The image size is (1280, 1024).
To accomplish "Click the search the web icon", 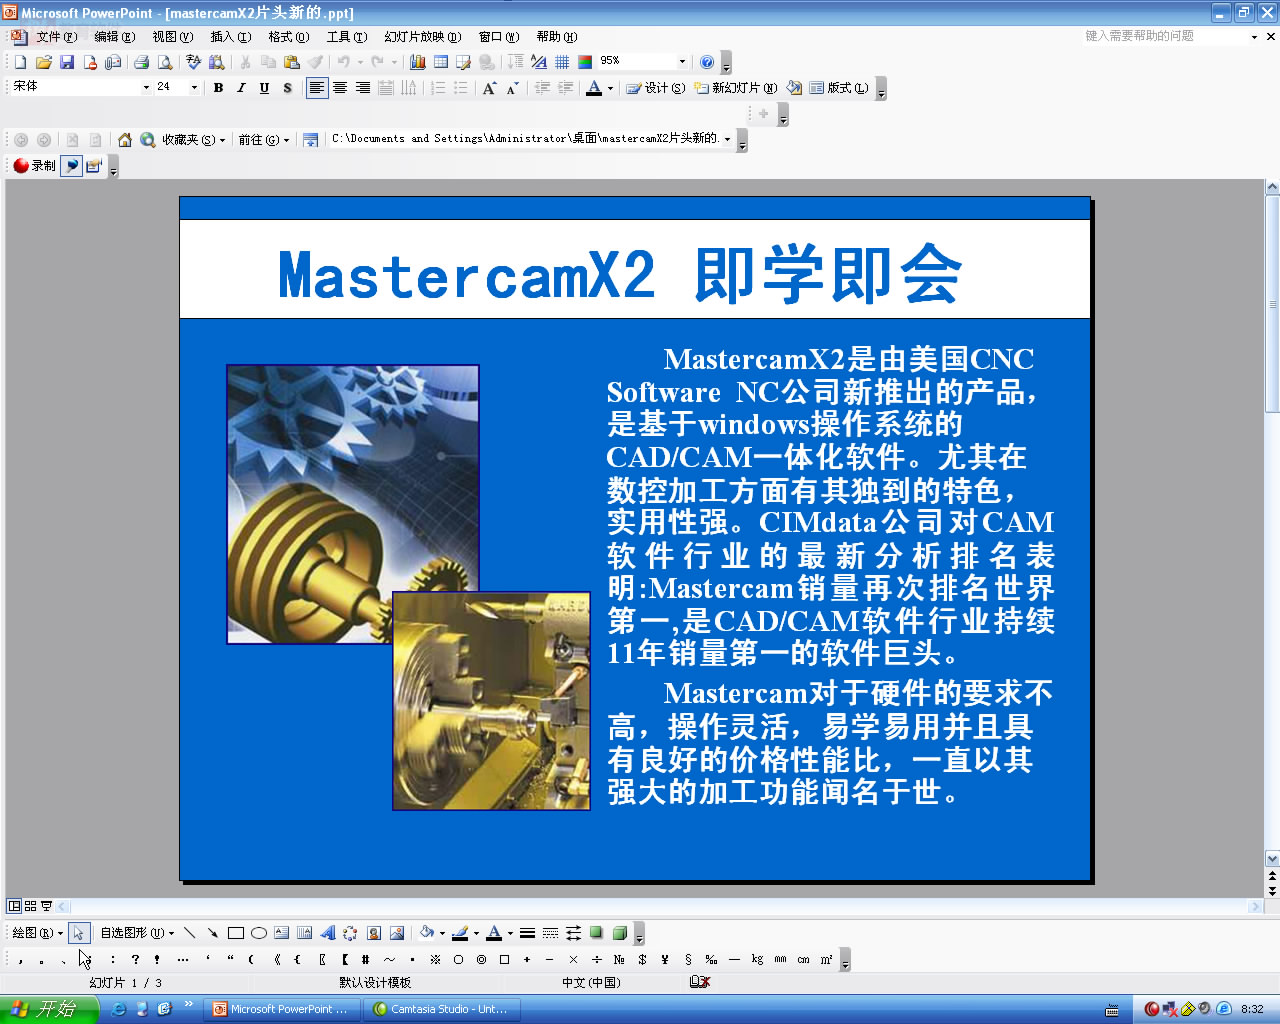I will point(148,140).
